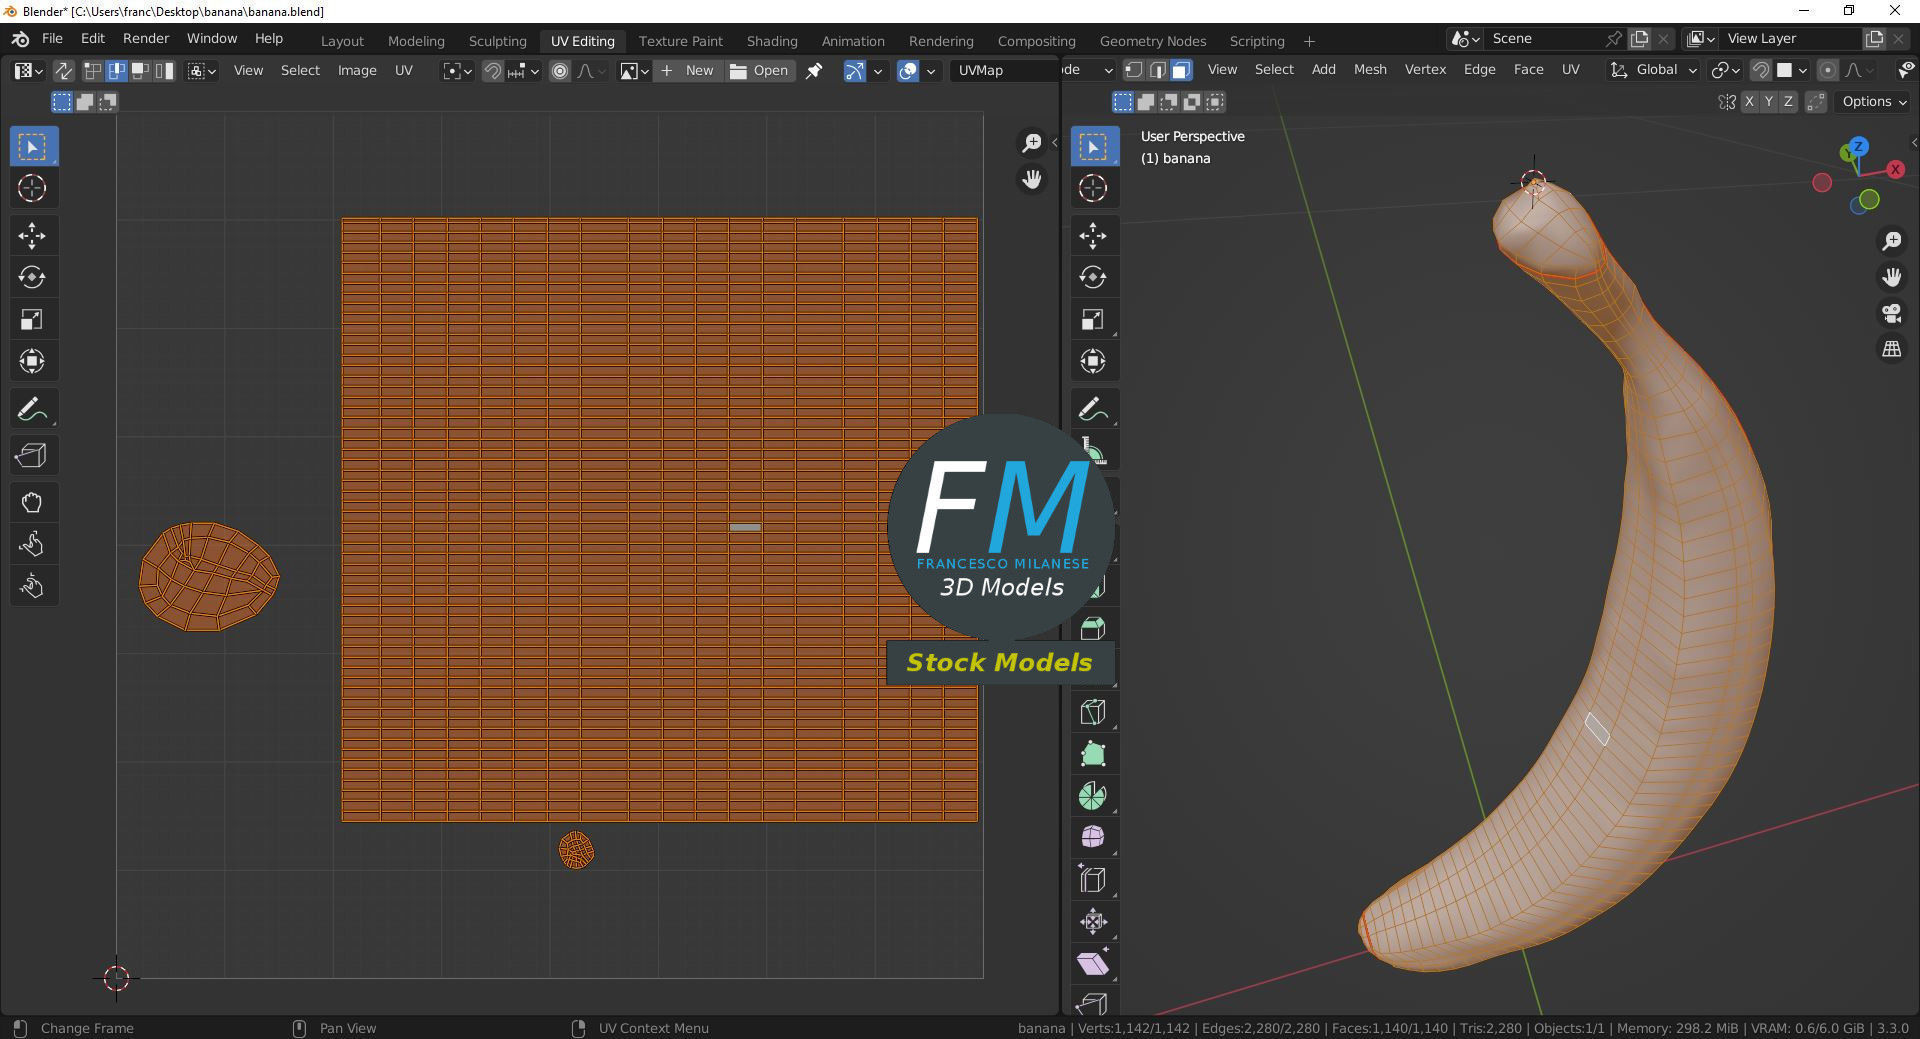Viewport: 1920px width, 1039px height.
Task: Select the Annotate tool in UV editor
Action: coord(32,409)
